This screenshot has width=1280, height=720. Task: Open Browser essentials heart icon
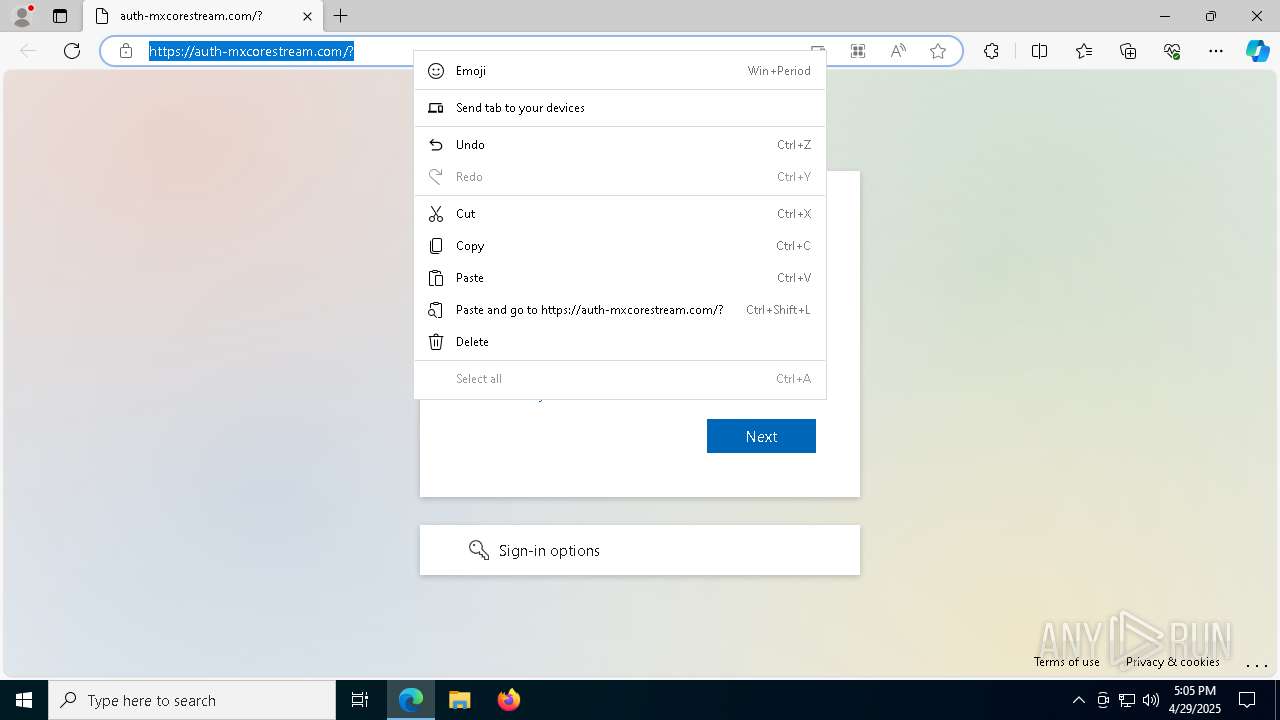(x=1172, y=51)
